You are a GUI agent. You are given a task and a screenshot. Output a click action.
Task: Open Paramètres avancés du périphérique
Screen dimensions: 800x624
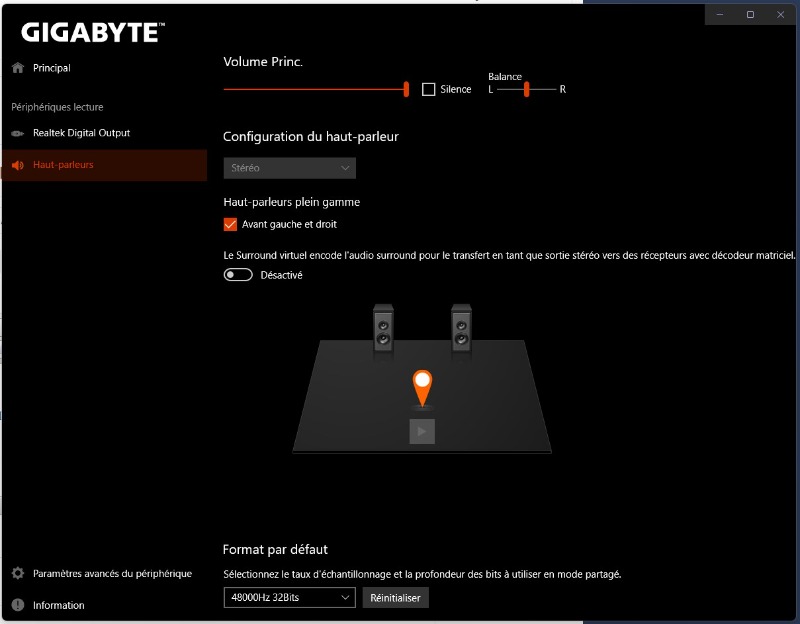112,574
